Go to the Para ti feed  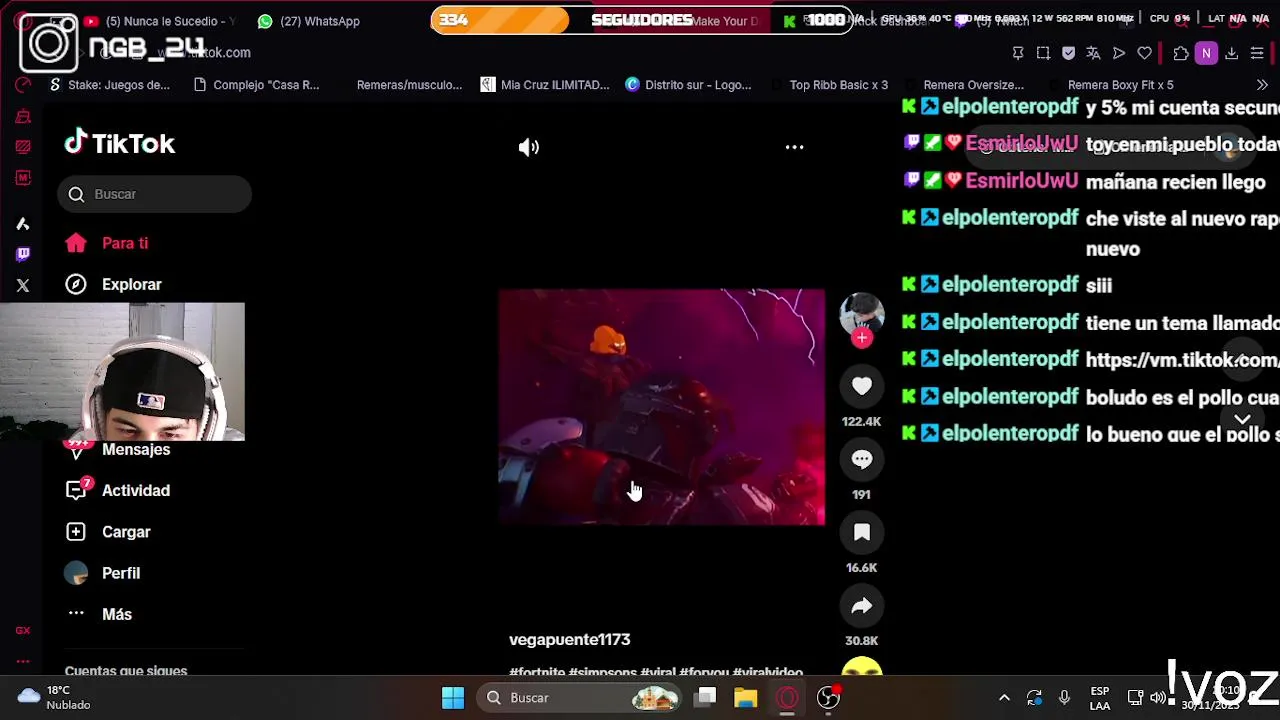click(107, 243)
